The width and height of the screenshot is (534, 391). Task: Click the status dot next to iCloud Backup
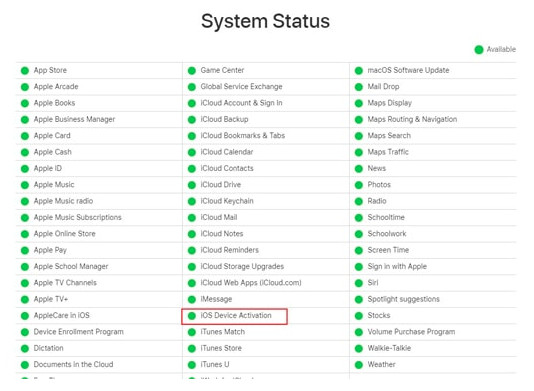click(192, 120)
